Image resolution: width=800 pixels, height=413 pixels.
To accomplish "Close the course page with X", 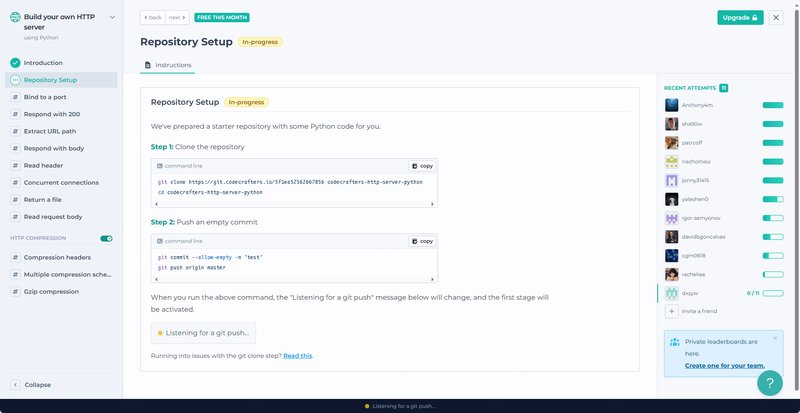I will [x=776, y=17].
